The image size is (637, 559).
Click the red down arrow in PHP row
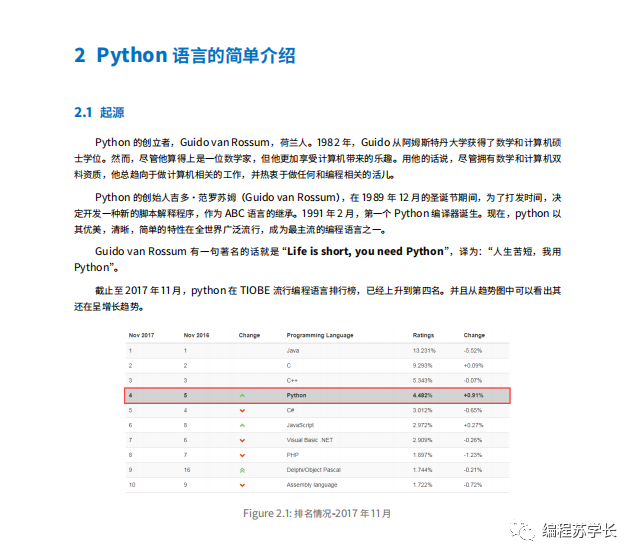coord(242,455)
